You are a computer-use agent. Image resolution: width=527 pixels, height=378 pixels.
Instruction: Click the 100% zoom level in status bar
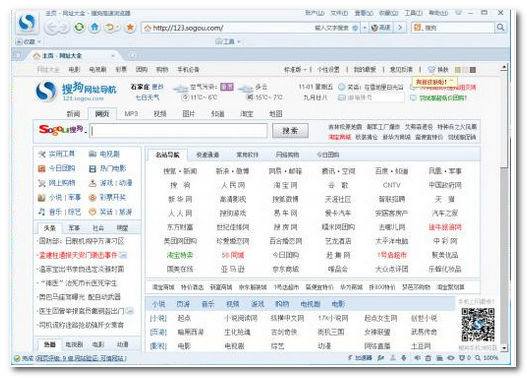tap(491, 358)
